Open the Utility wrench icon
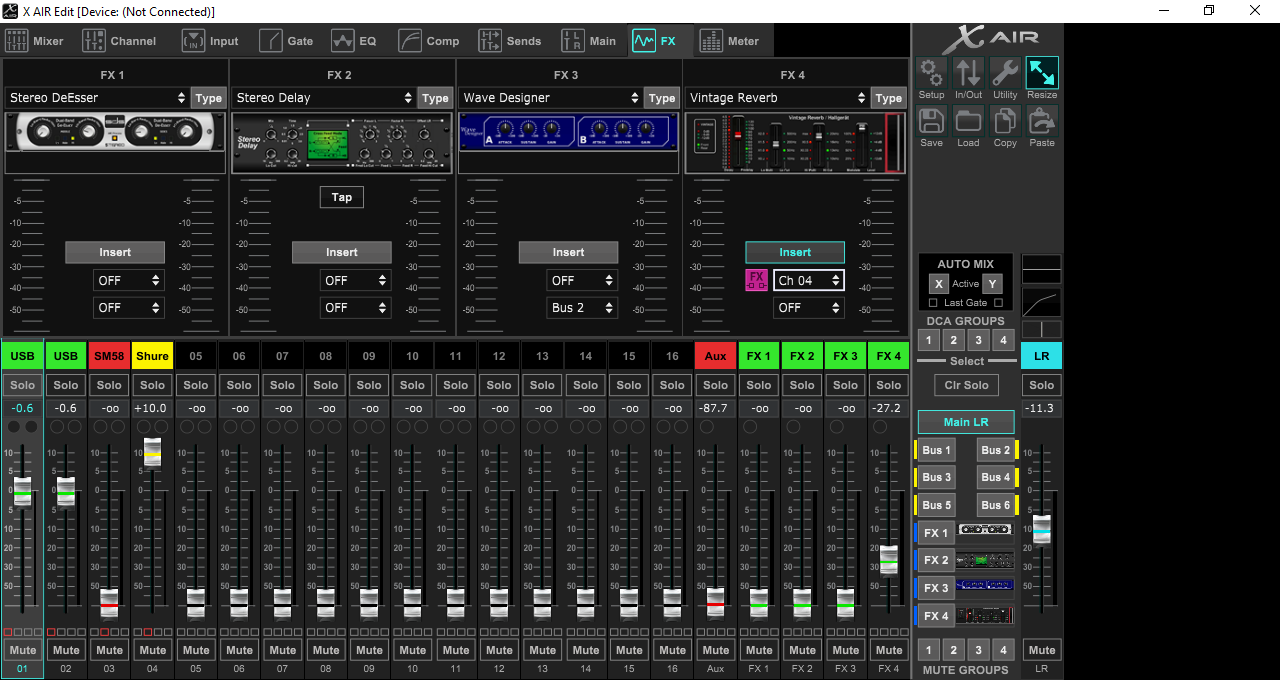Screen dimensions: 1280x680 [1005, 73]
